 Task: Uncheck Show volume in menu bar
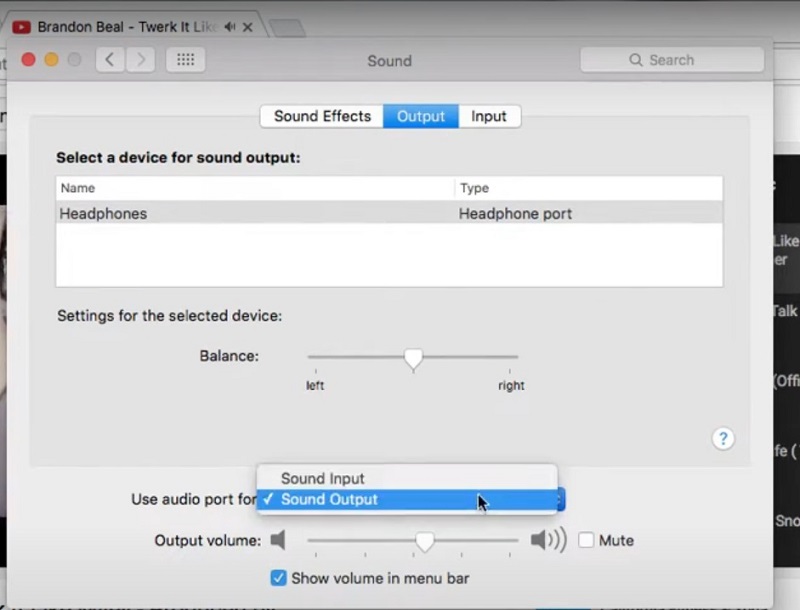pyautogui.click(x=279, y=578)
